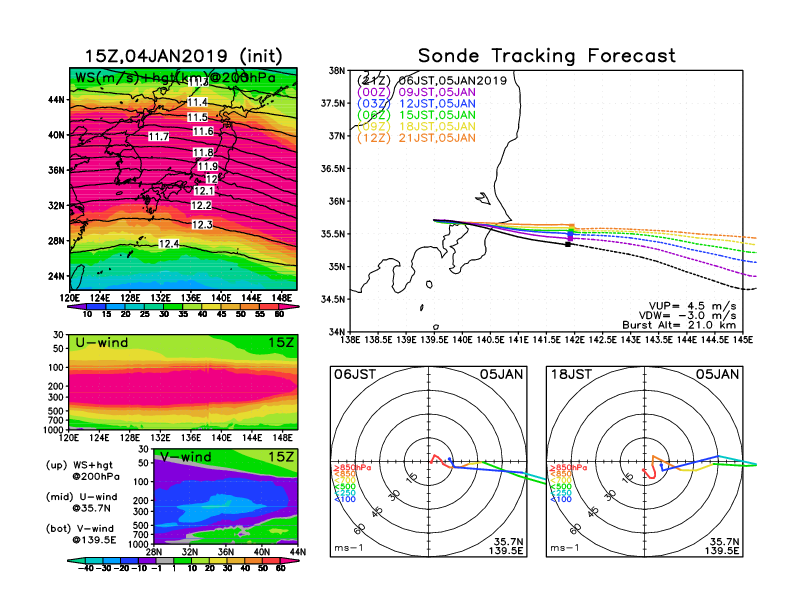This screenshot has height=612, width=792.
Task: Click '<500' legend in 18JST hodograph
Action: (561, 487)
